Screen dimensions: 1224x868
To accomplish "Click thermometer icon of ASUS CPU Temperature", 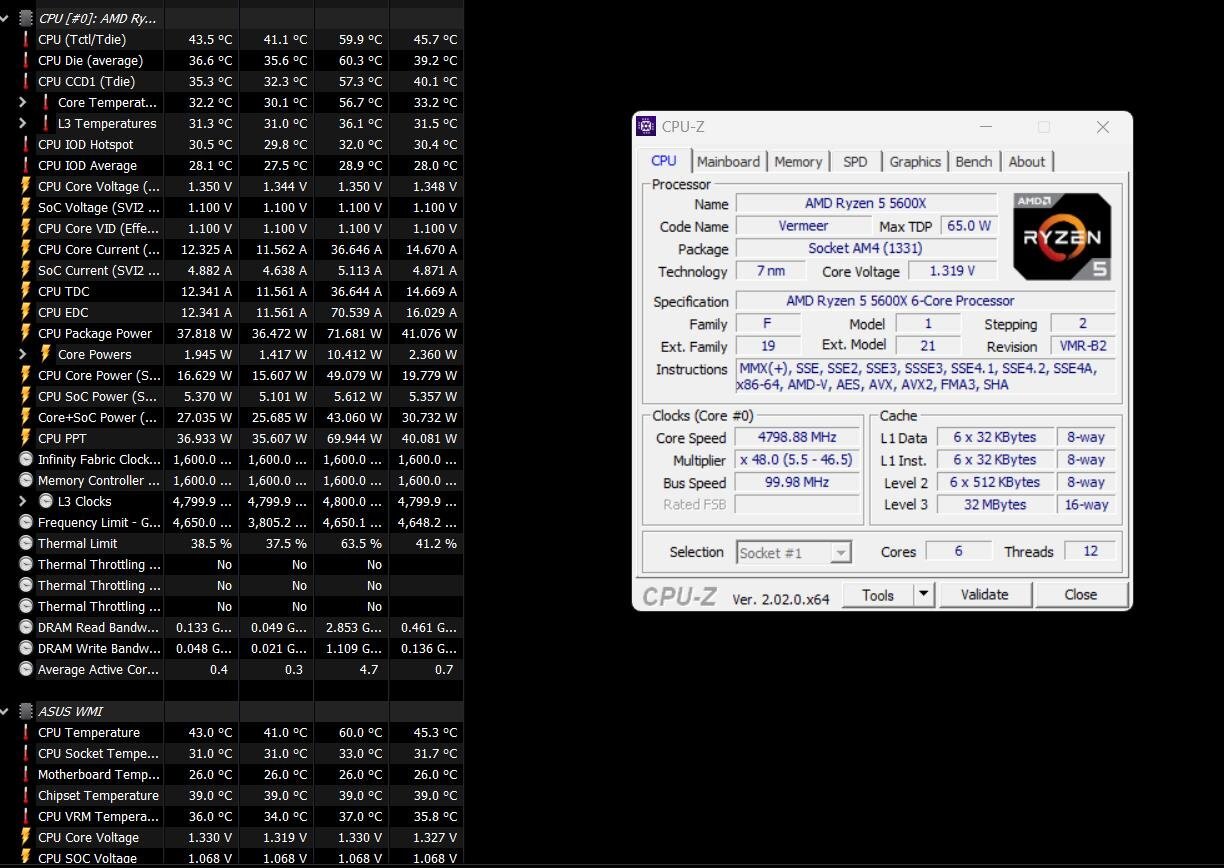I will [26, 732].
